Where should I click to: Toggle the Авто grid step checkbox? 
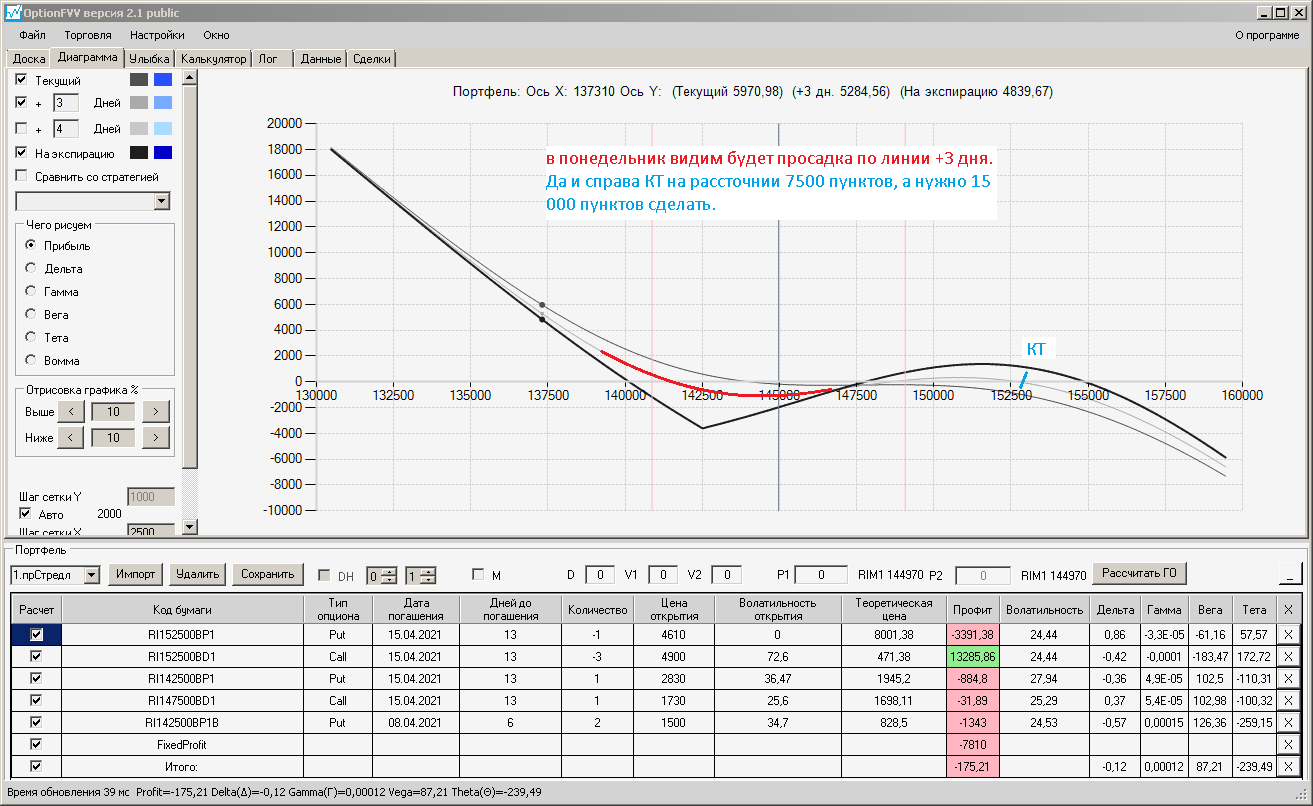point(25,514)
